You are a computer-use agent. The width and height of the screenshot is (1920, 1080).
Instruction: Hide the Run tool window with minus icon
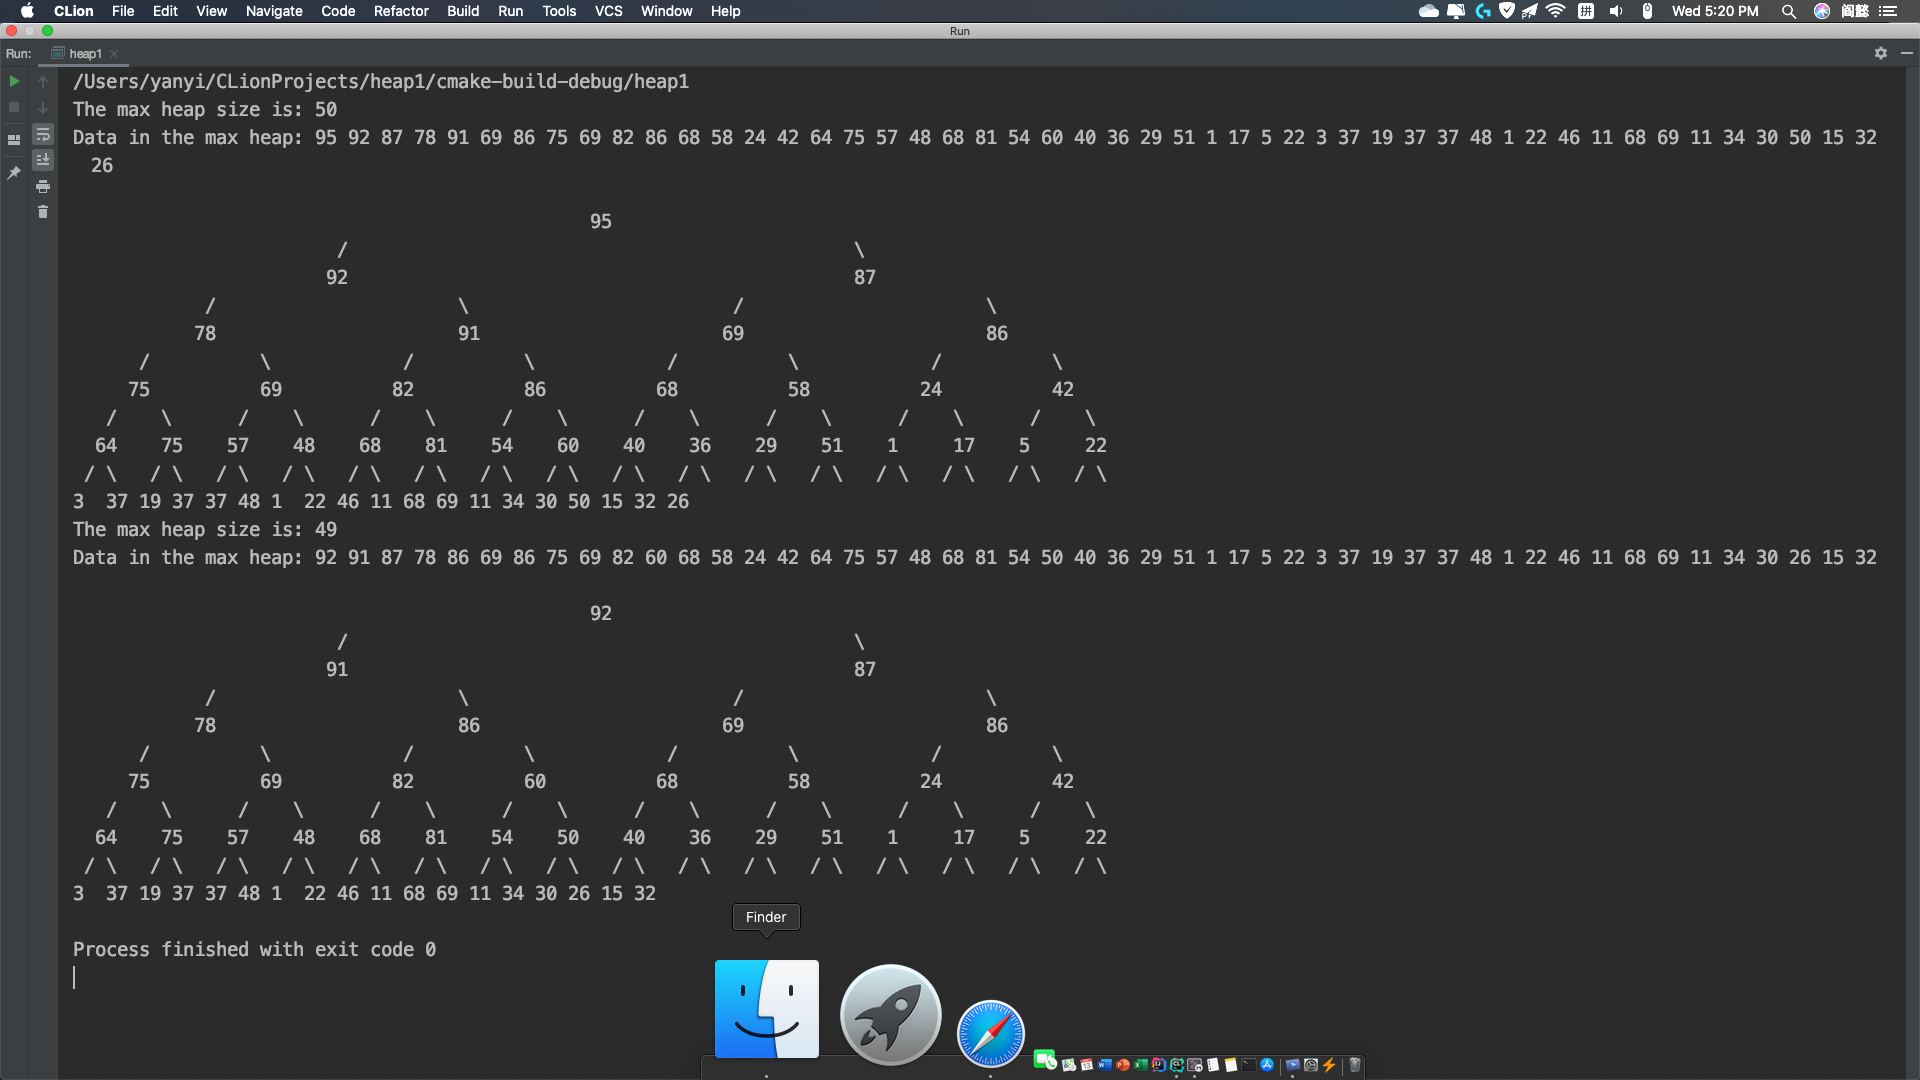click(x=1906, y=53)
